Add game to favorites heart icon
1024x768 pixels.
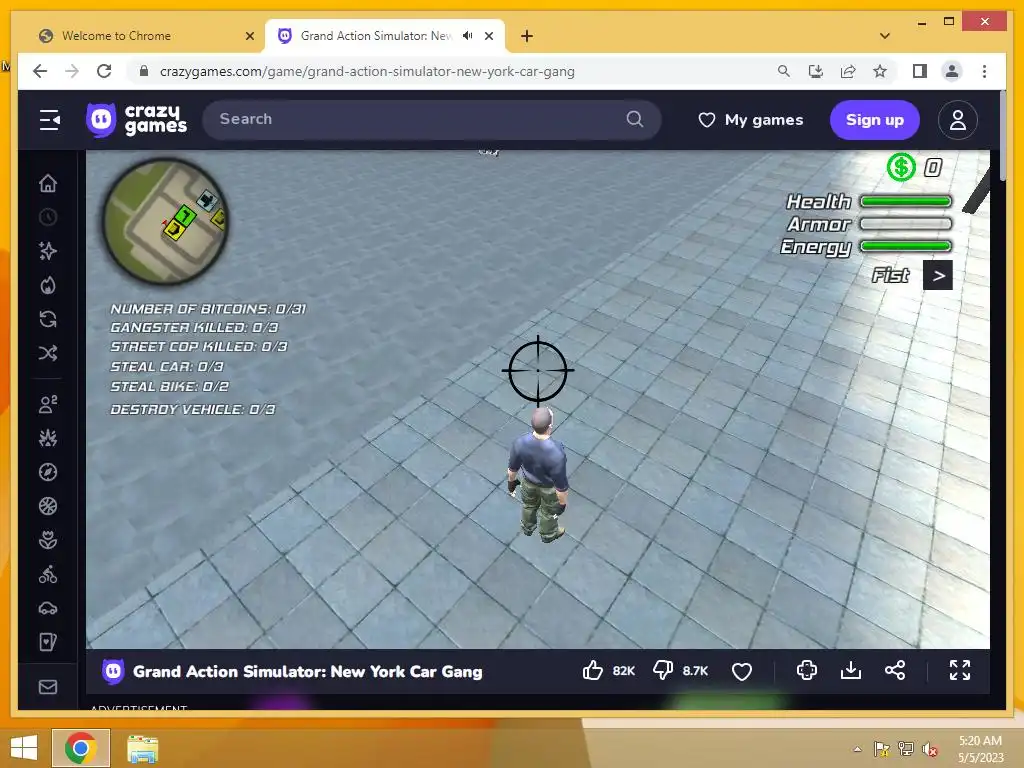pos(742,671)
